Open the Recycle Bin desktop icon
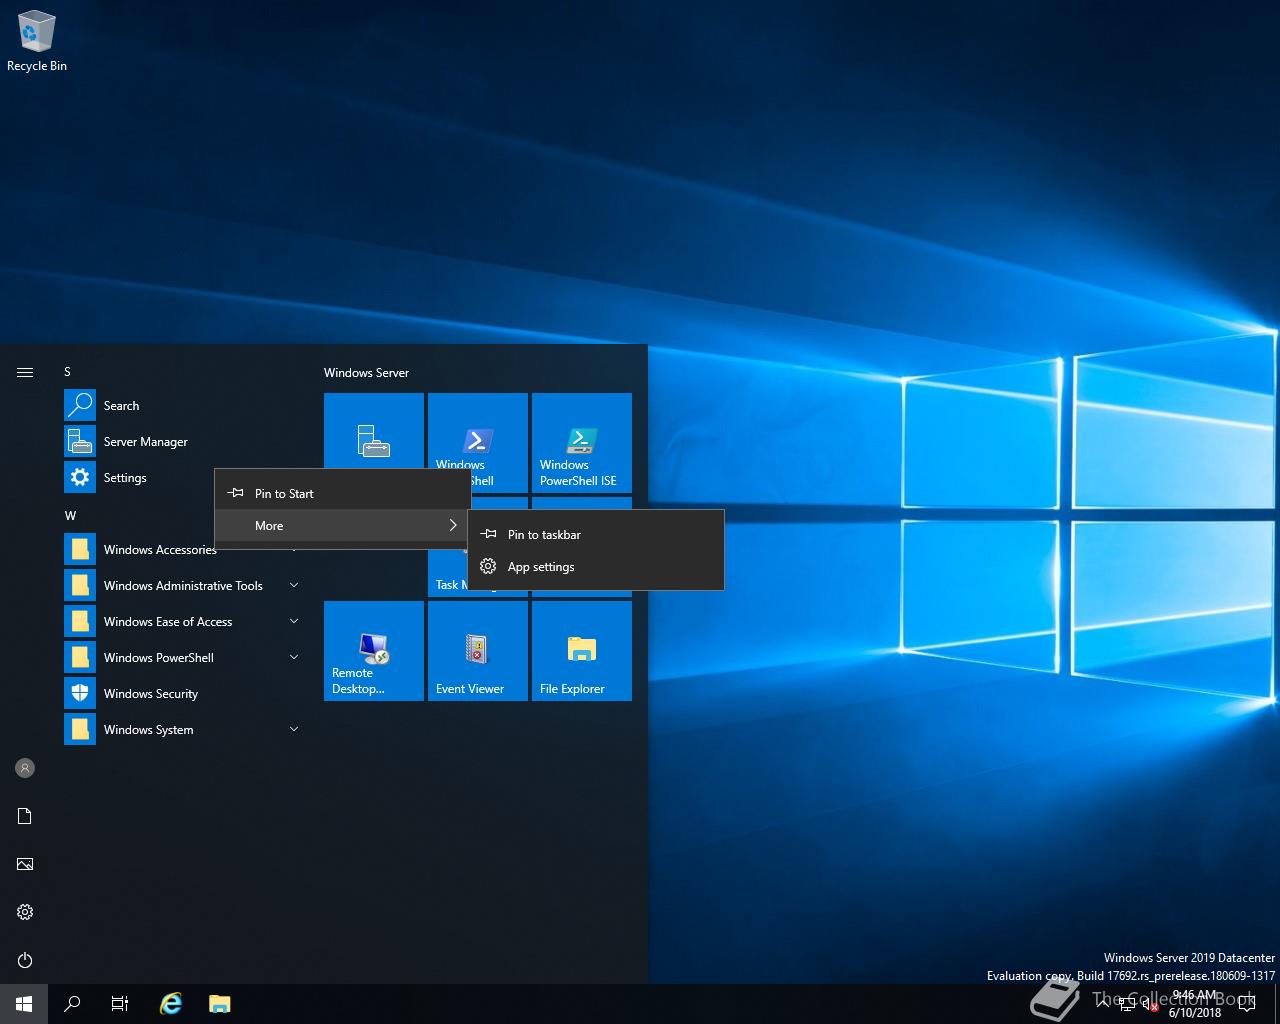 (x=37, y=42)
